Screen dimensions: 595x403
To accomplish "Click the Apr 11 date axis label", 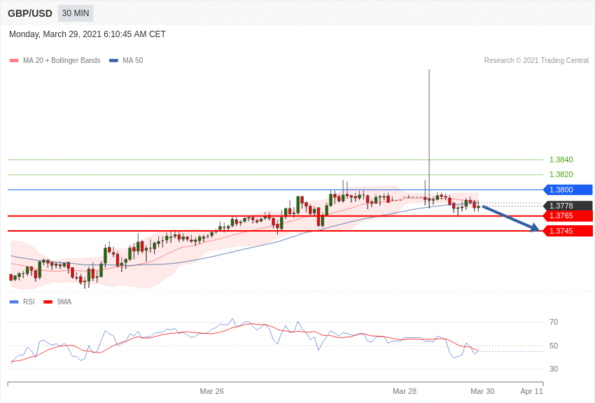I will click(532, 391).
